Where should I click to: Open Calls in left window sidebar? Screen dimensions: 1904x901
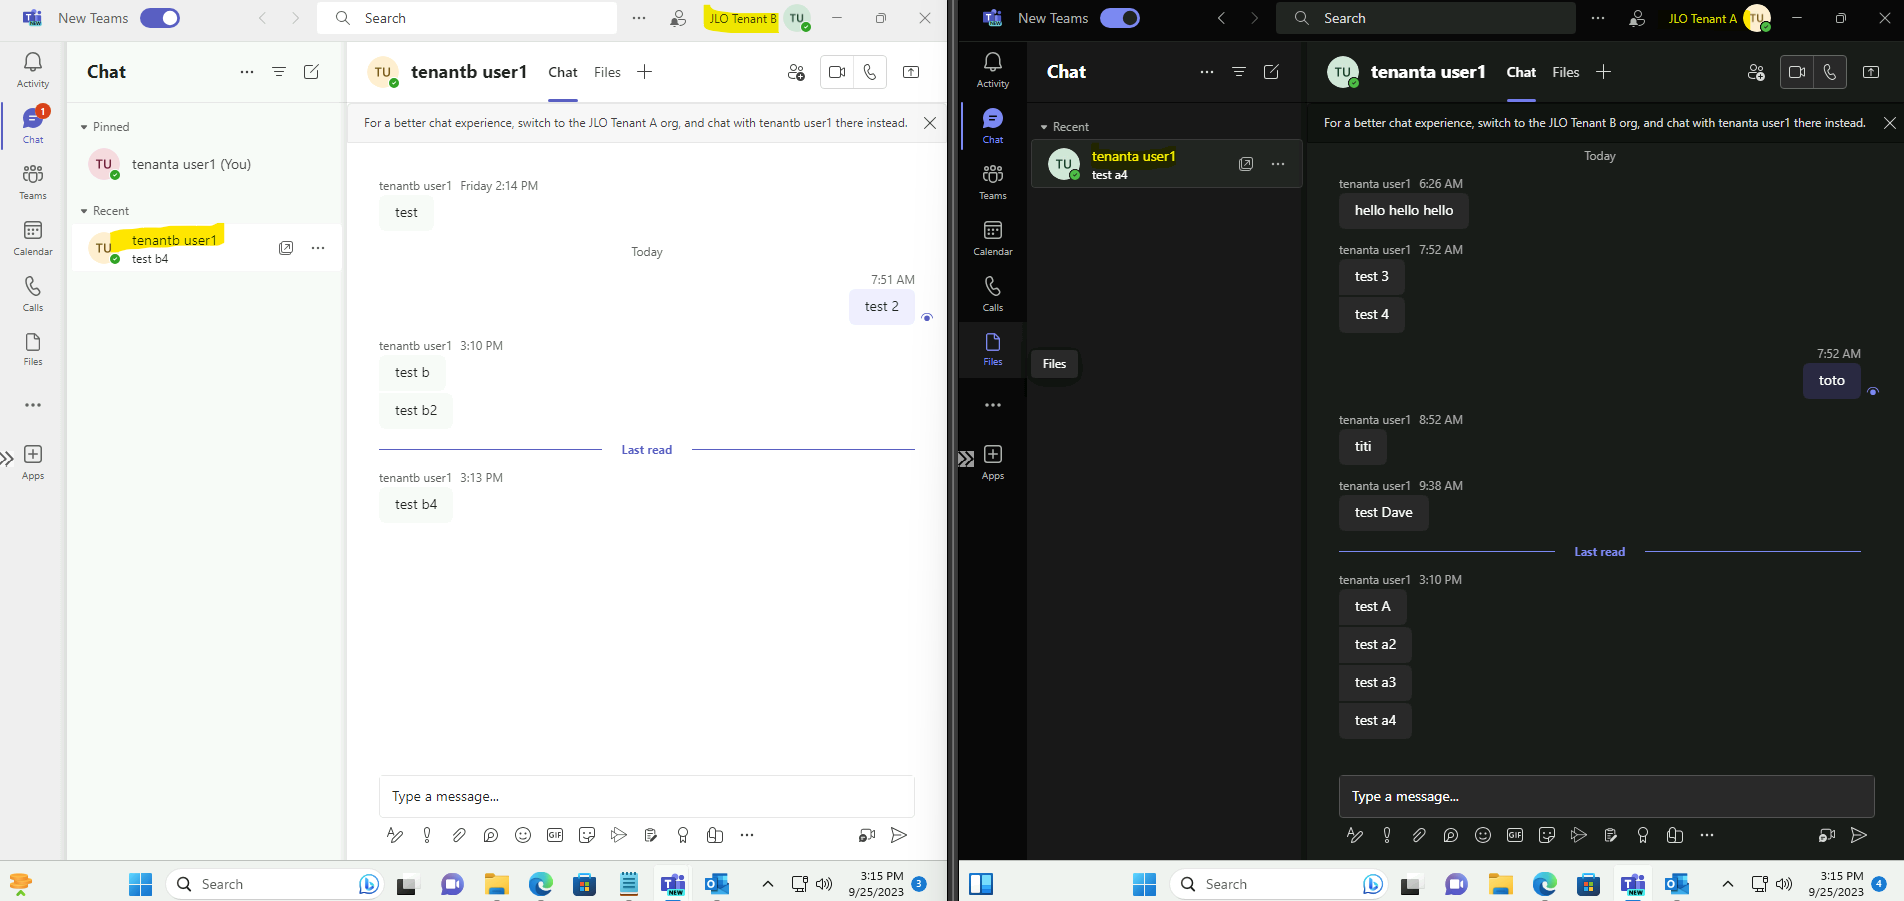[33, 294]
